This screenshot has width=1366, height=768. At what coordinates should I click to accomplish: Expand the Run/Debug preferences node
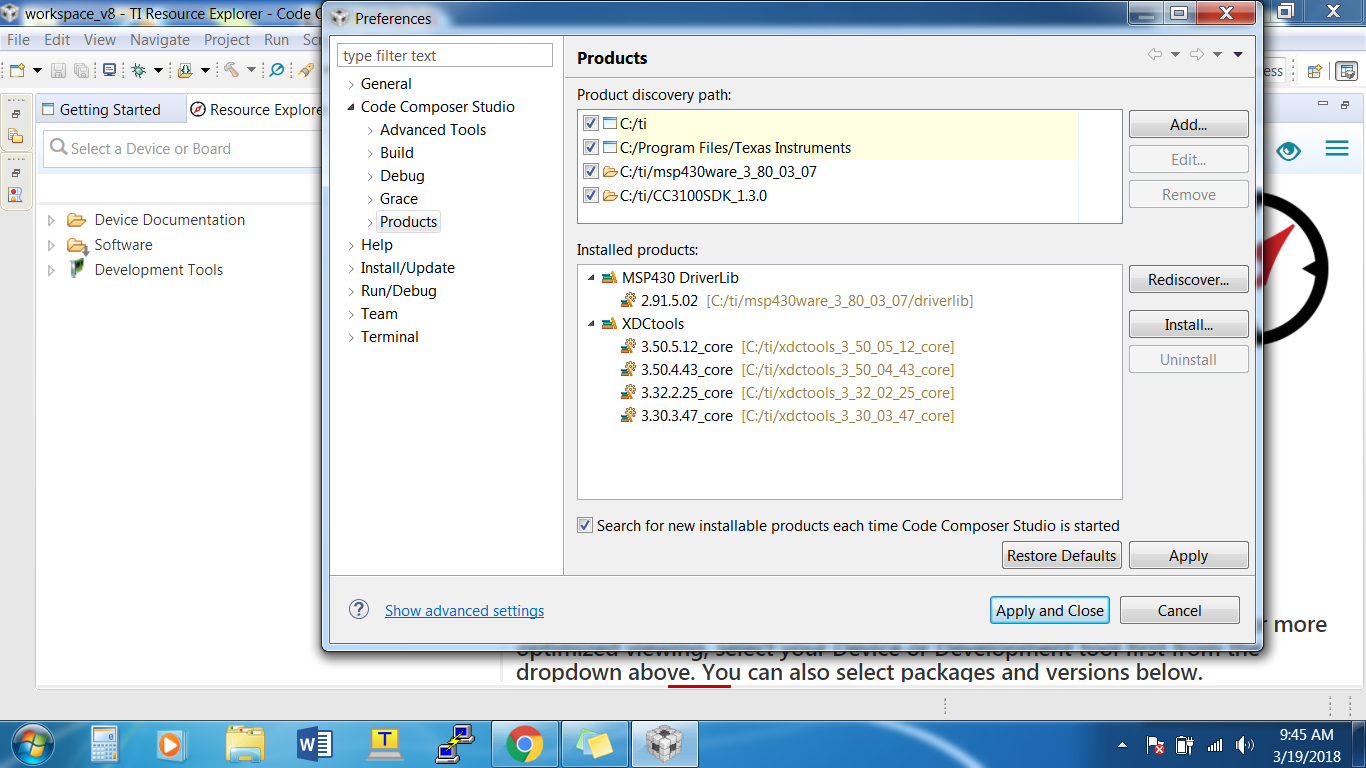click(351, 291)
